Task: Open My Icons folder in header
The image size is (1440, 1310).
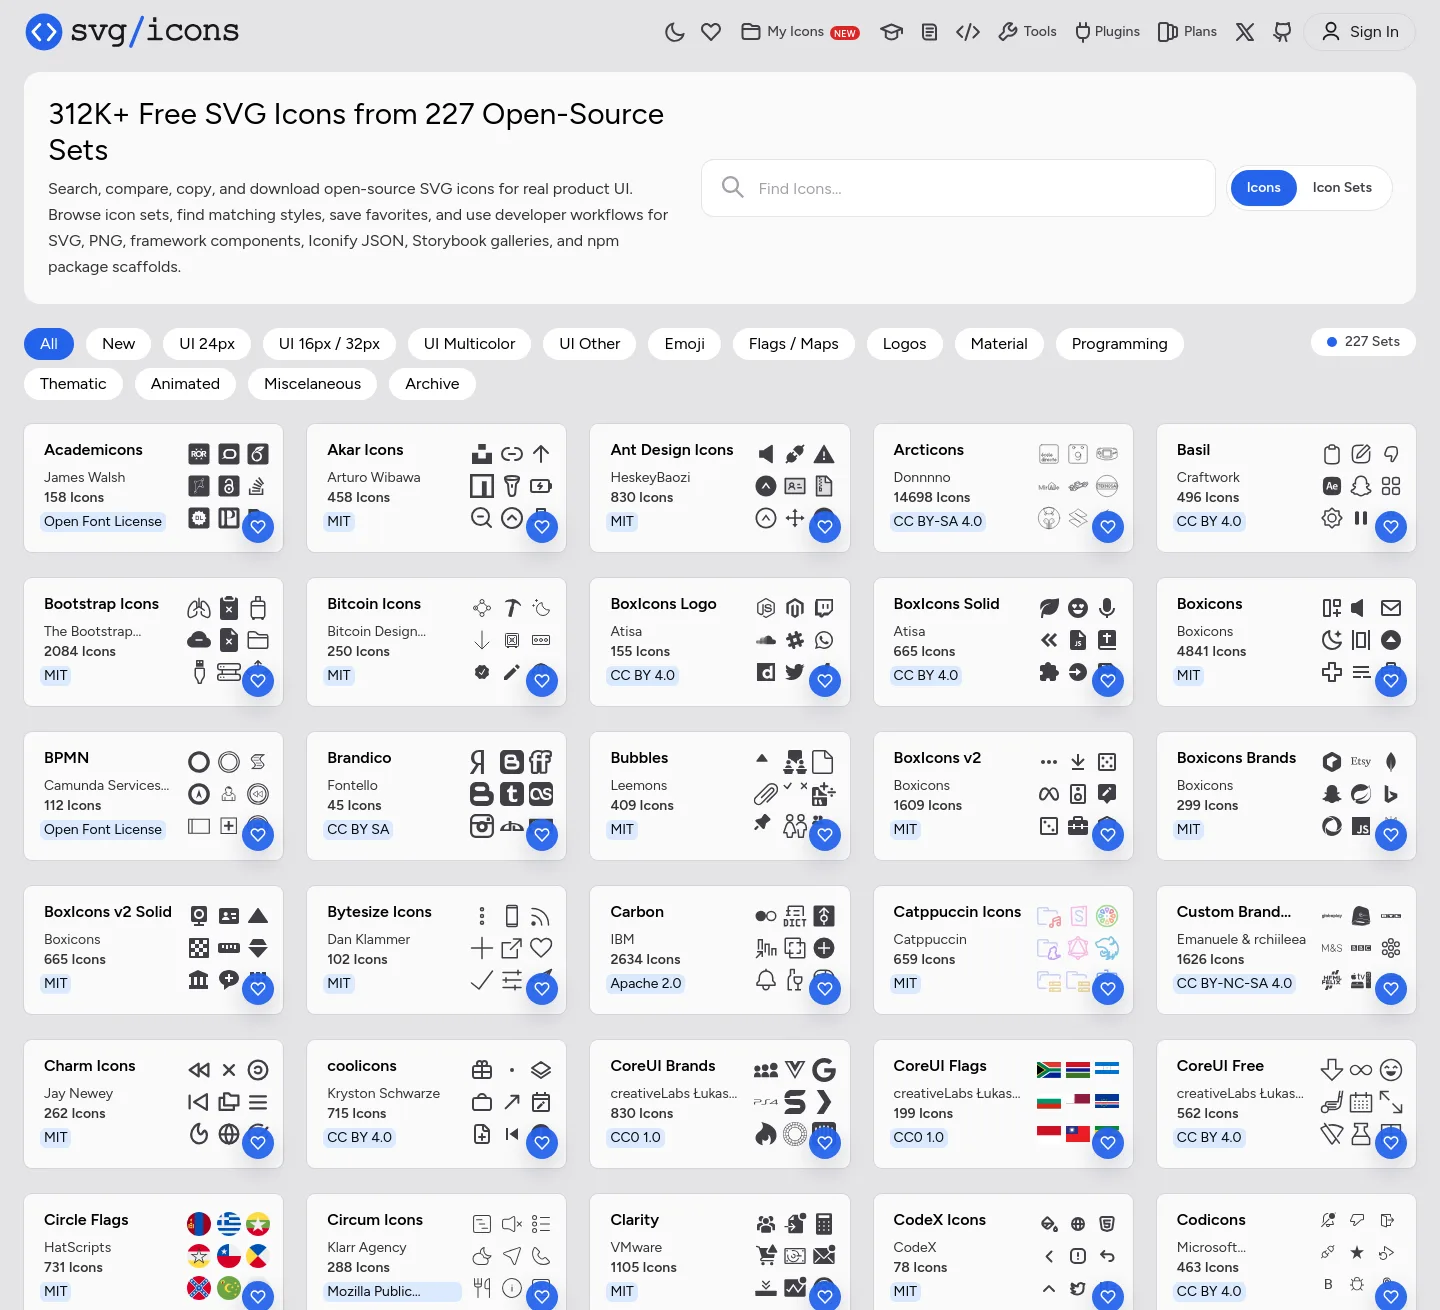Action: (x=800, y=32)
